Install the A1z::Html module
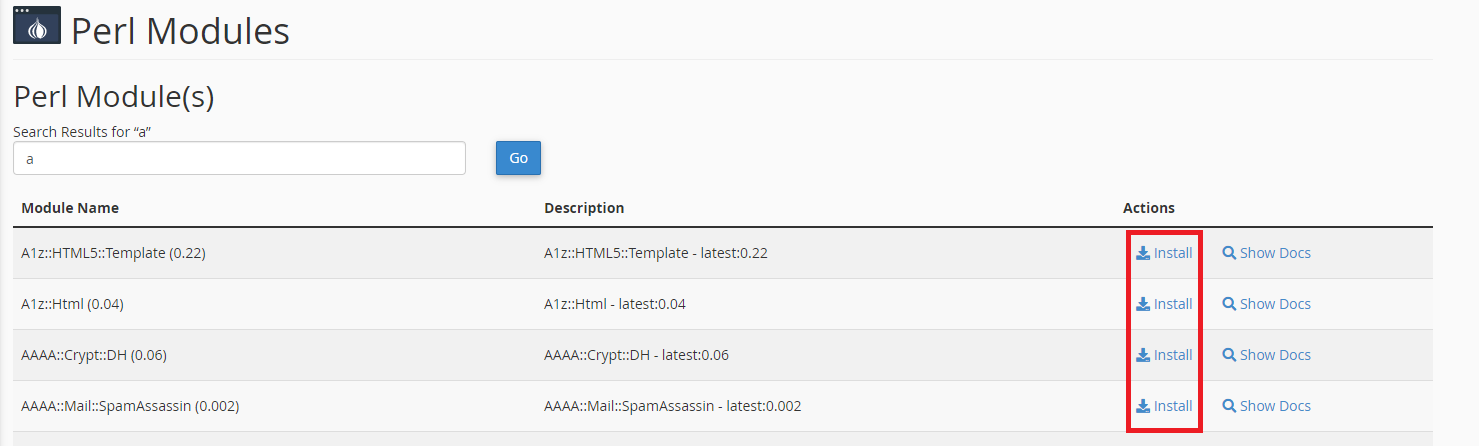This screenshot has width=1479, height=446. pyautogui.click(x=1164, y=304)
